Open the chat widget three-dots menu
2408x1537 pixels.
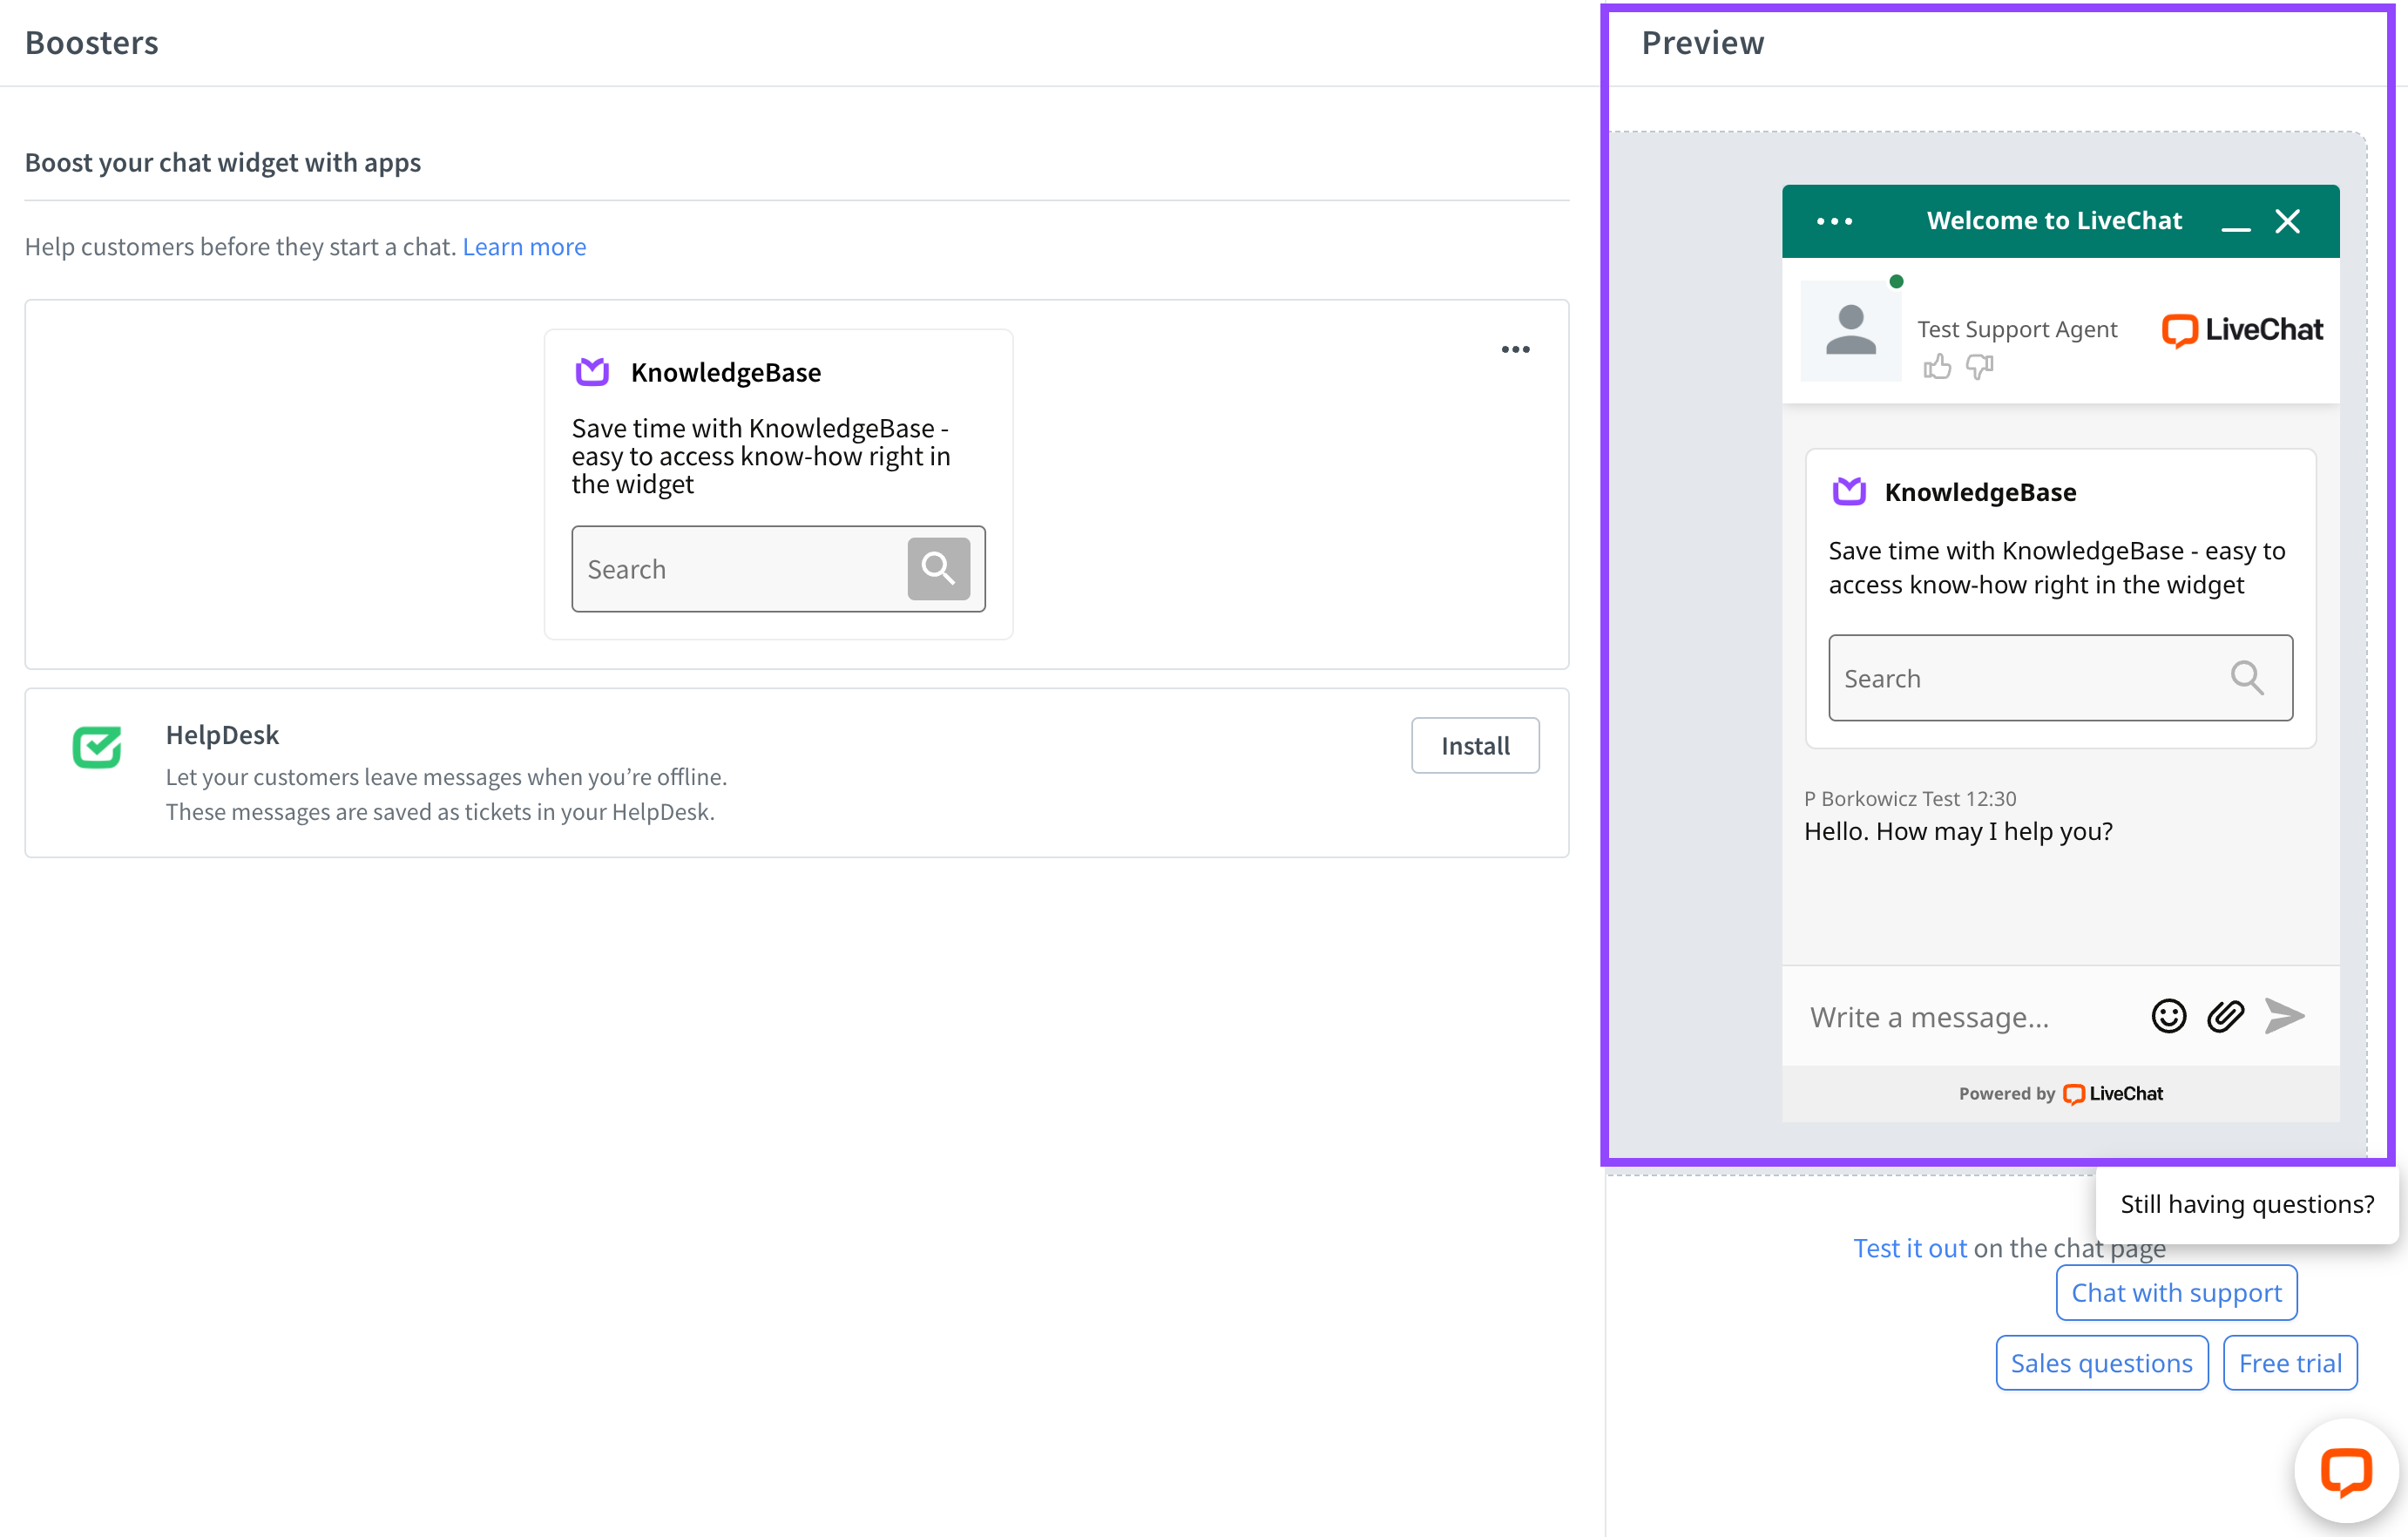click(1834, 221)
